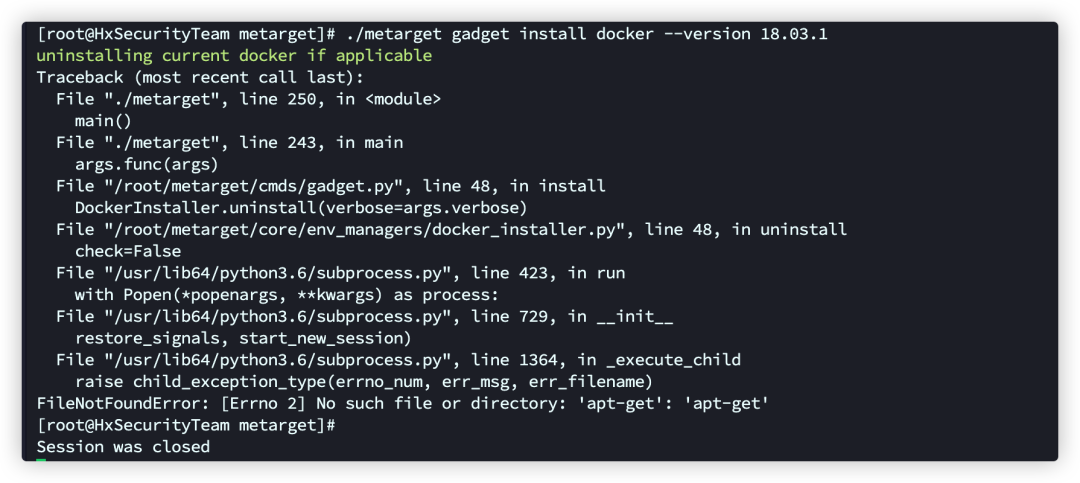Viewport: 1080px width, 483px height.
Task: Click the '_execute_child' line 1364 entry
Action: point(398,360)
